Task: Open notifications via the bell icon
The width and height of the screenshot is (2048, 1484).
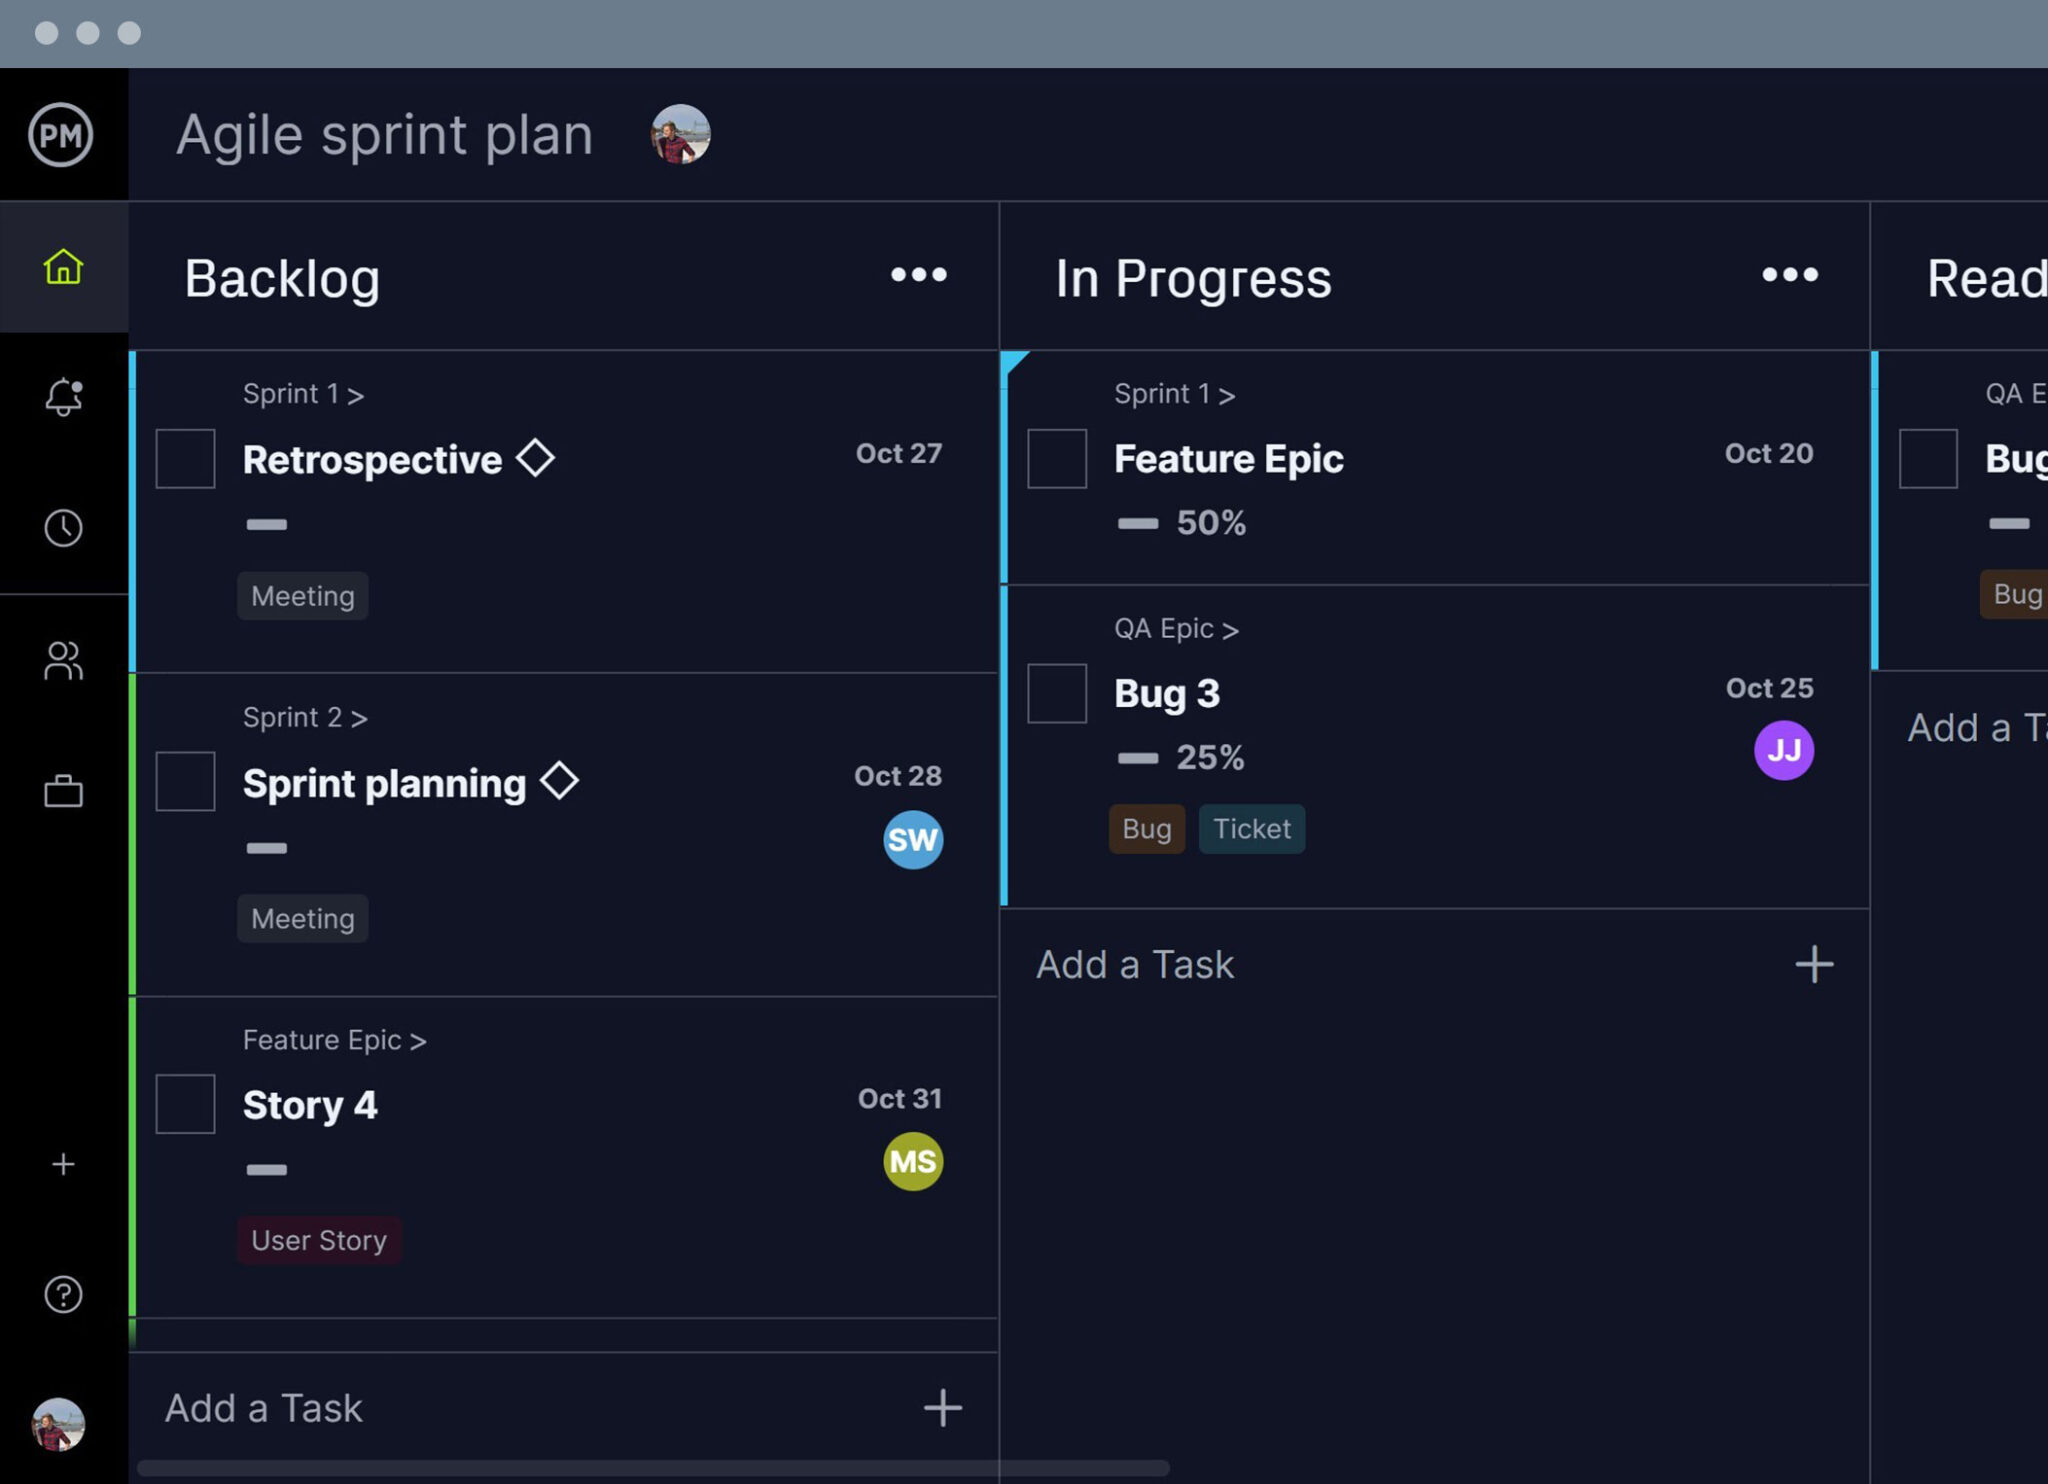Action: tap(63, 397)
